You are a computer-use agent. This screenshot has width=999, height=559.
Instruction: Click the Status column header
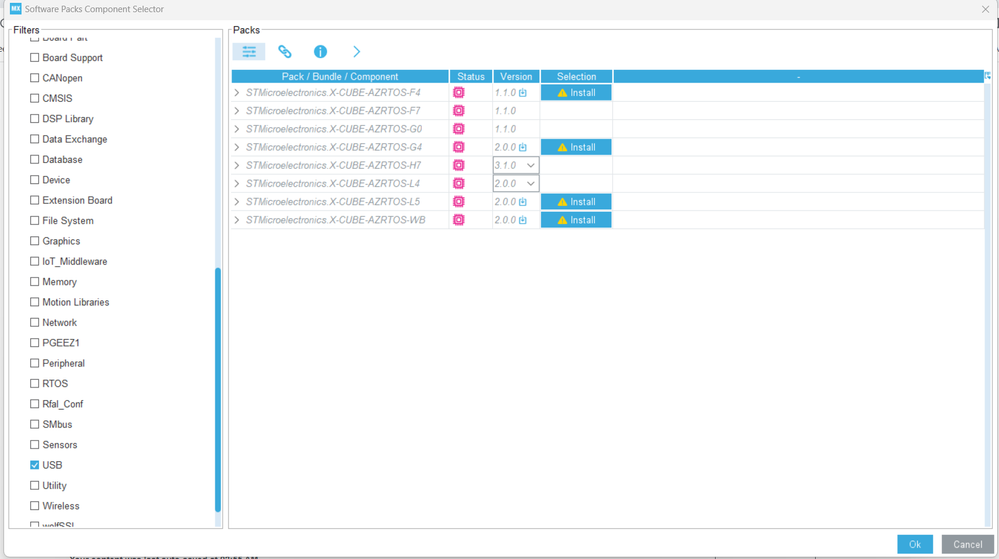pyautogui.click(x=471, y=76)
